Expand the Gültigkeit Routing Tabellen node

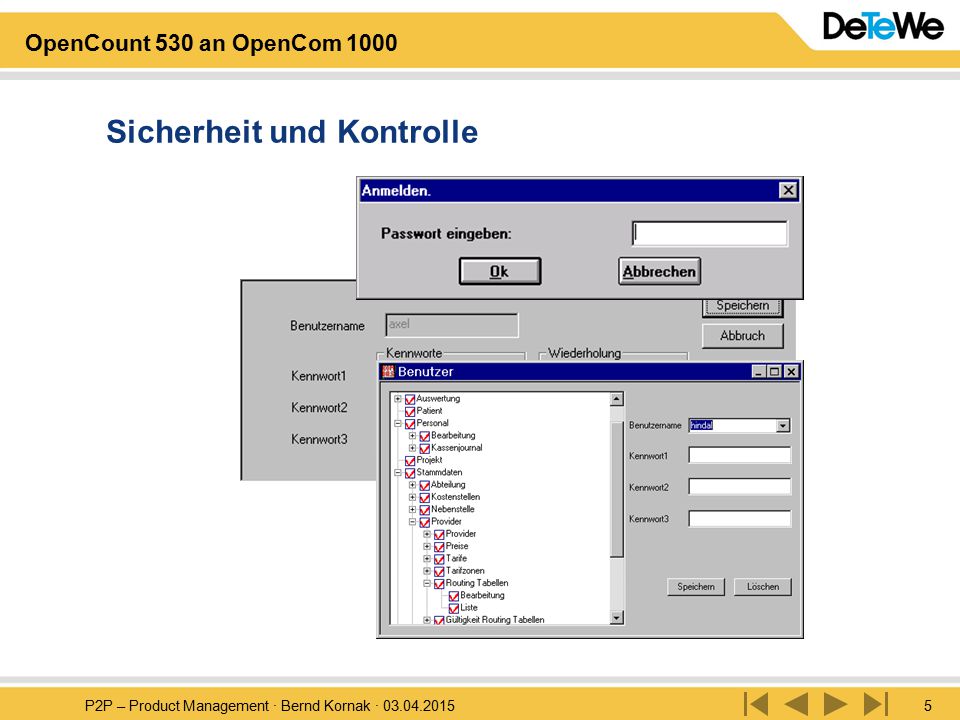coord(427,620)
